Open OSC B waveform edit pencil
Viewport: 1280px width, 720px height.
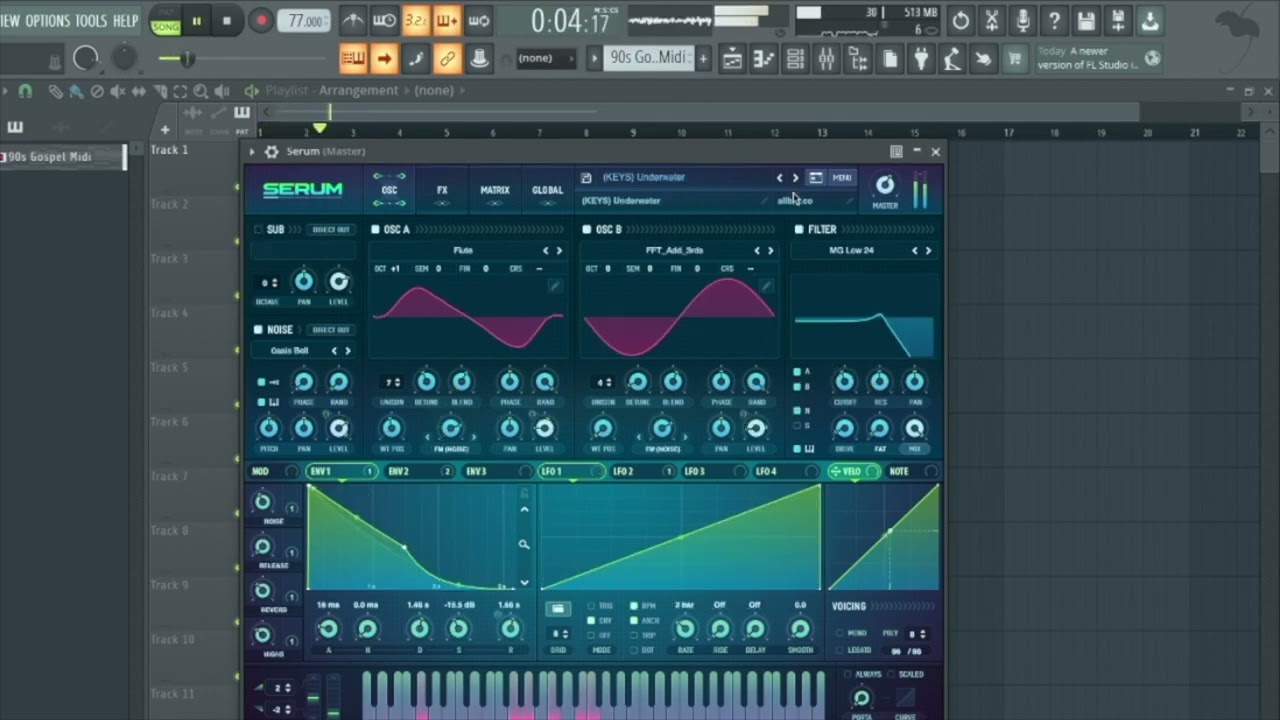click(766, 287)
